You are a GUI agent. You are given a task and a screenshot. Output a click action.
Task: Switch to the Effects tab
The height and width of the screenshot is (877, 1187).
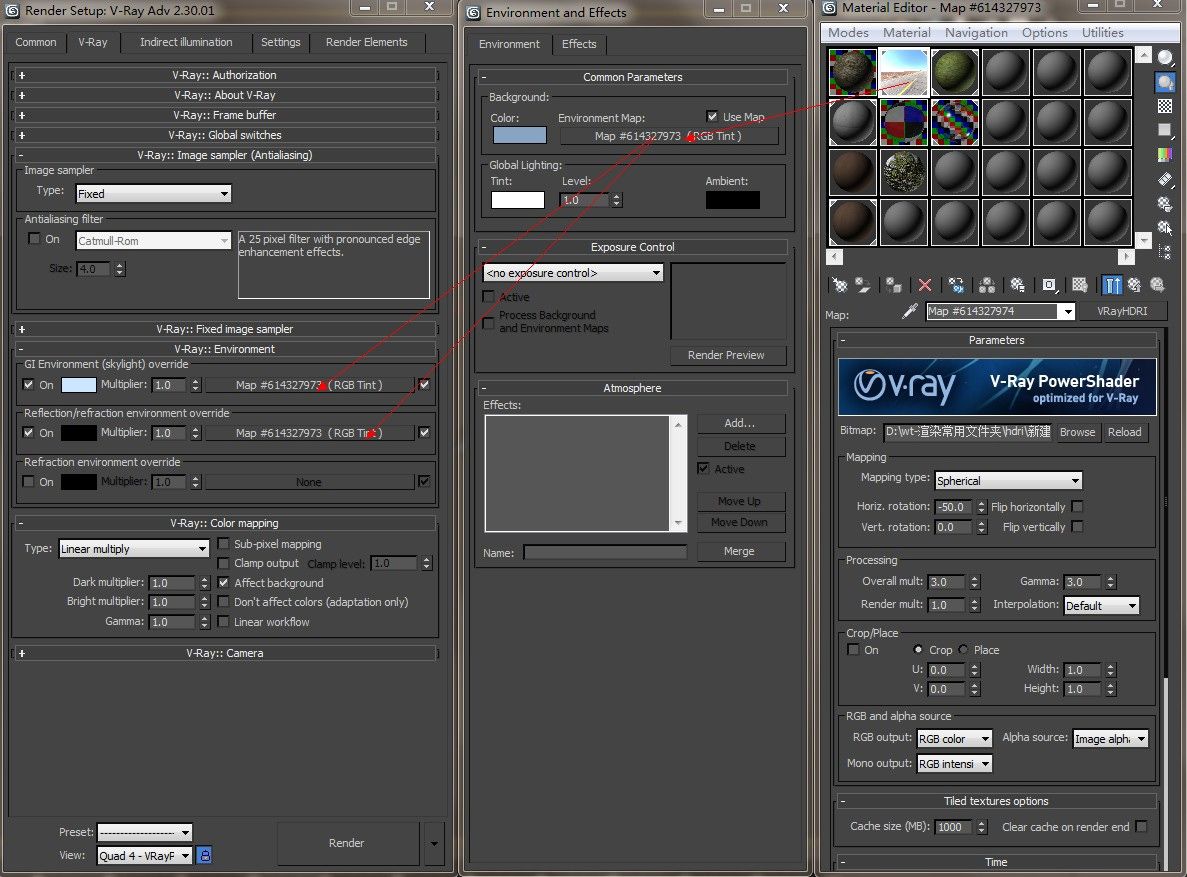tap(579, 44)
